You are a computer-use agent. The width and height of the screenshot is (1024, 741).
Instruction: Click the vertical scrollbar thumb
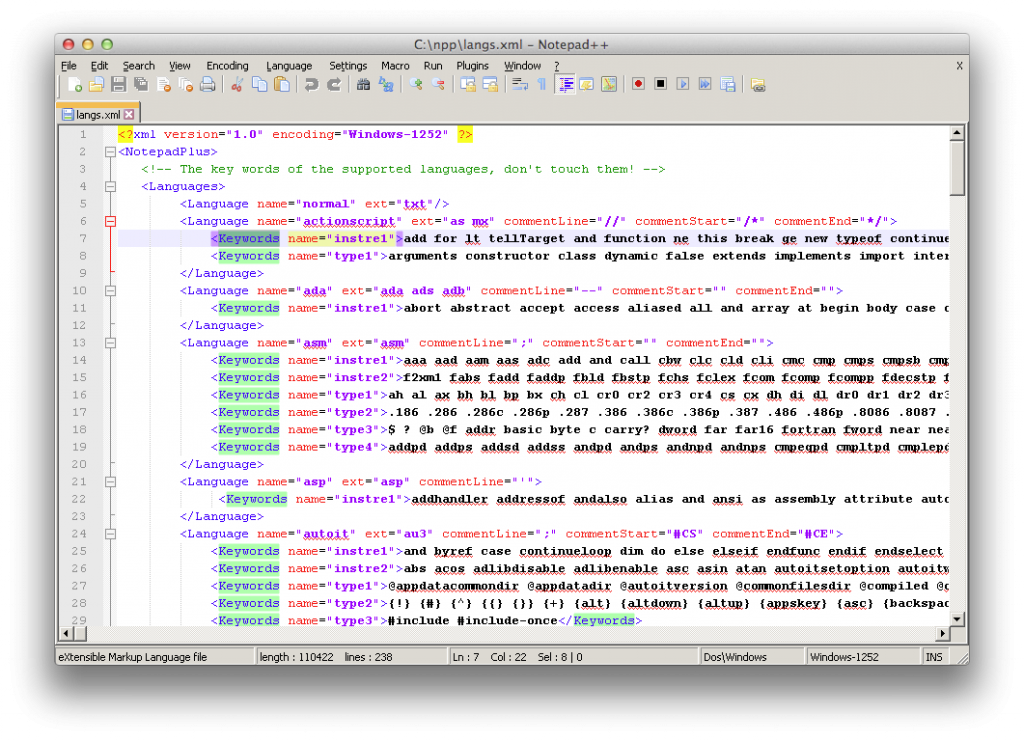[x=957, y=168]
